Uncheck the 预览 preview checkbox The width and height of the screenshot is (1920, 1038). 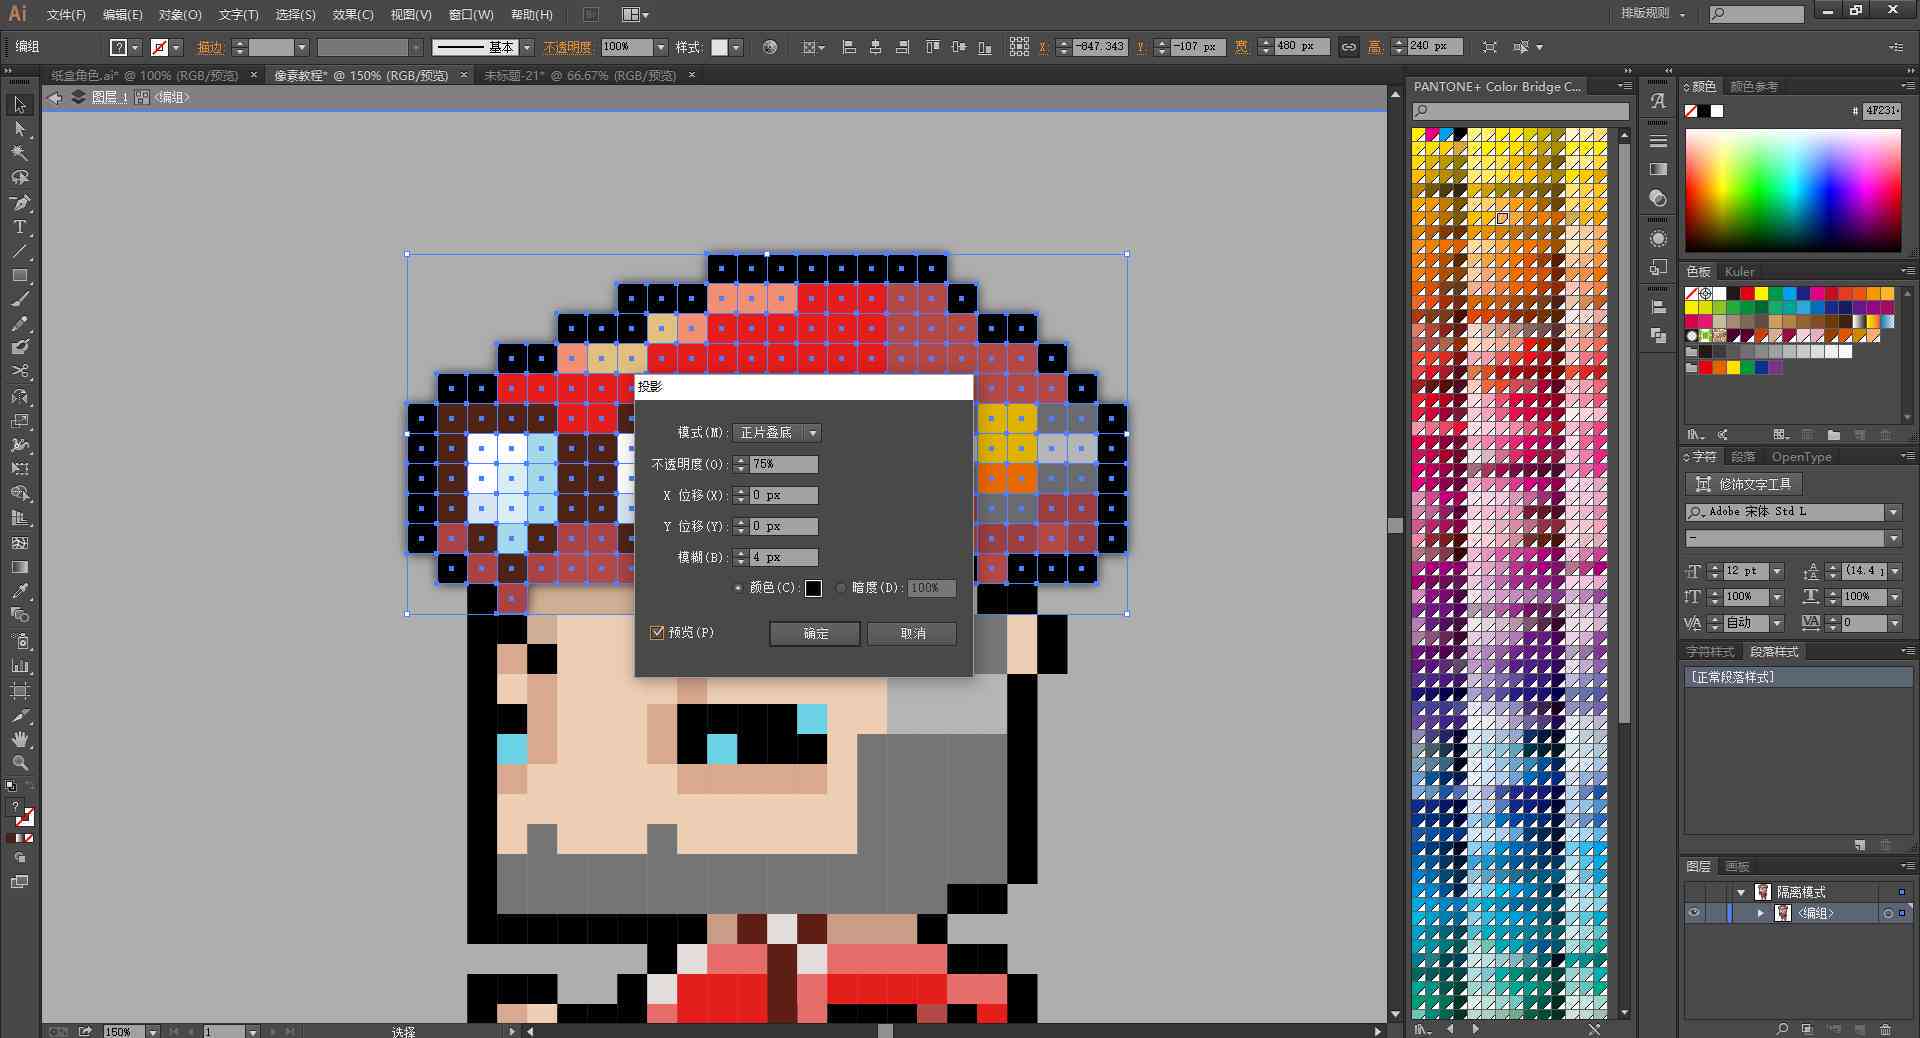pos(657,632)
